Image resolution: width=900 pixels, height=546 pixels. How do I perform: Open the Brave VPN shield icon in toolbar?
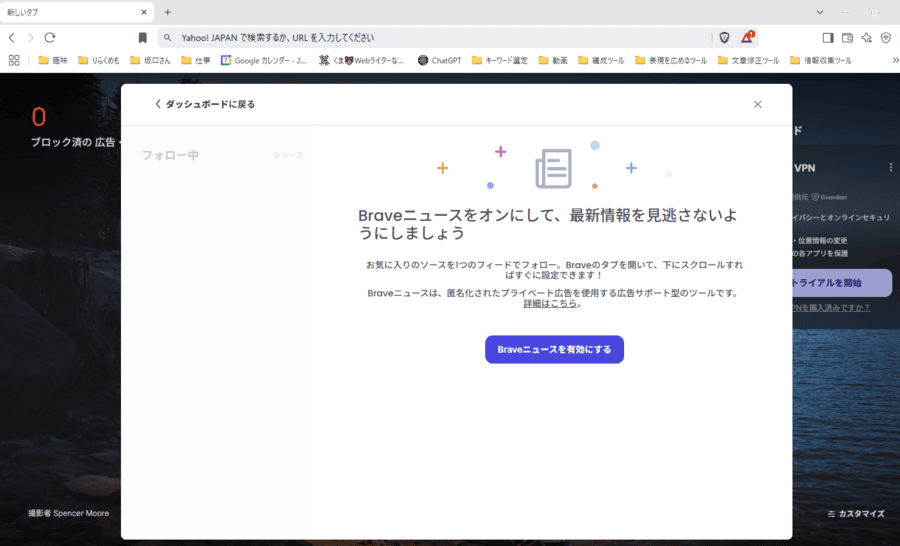click(886, 38)
